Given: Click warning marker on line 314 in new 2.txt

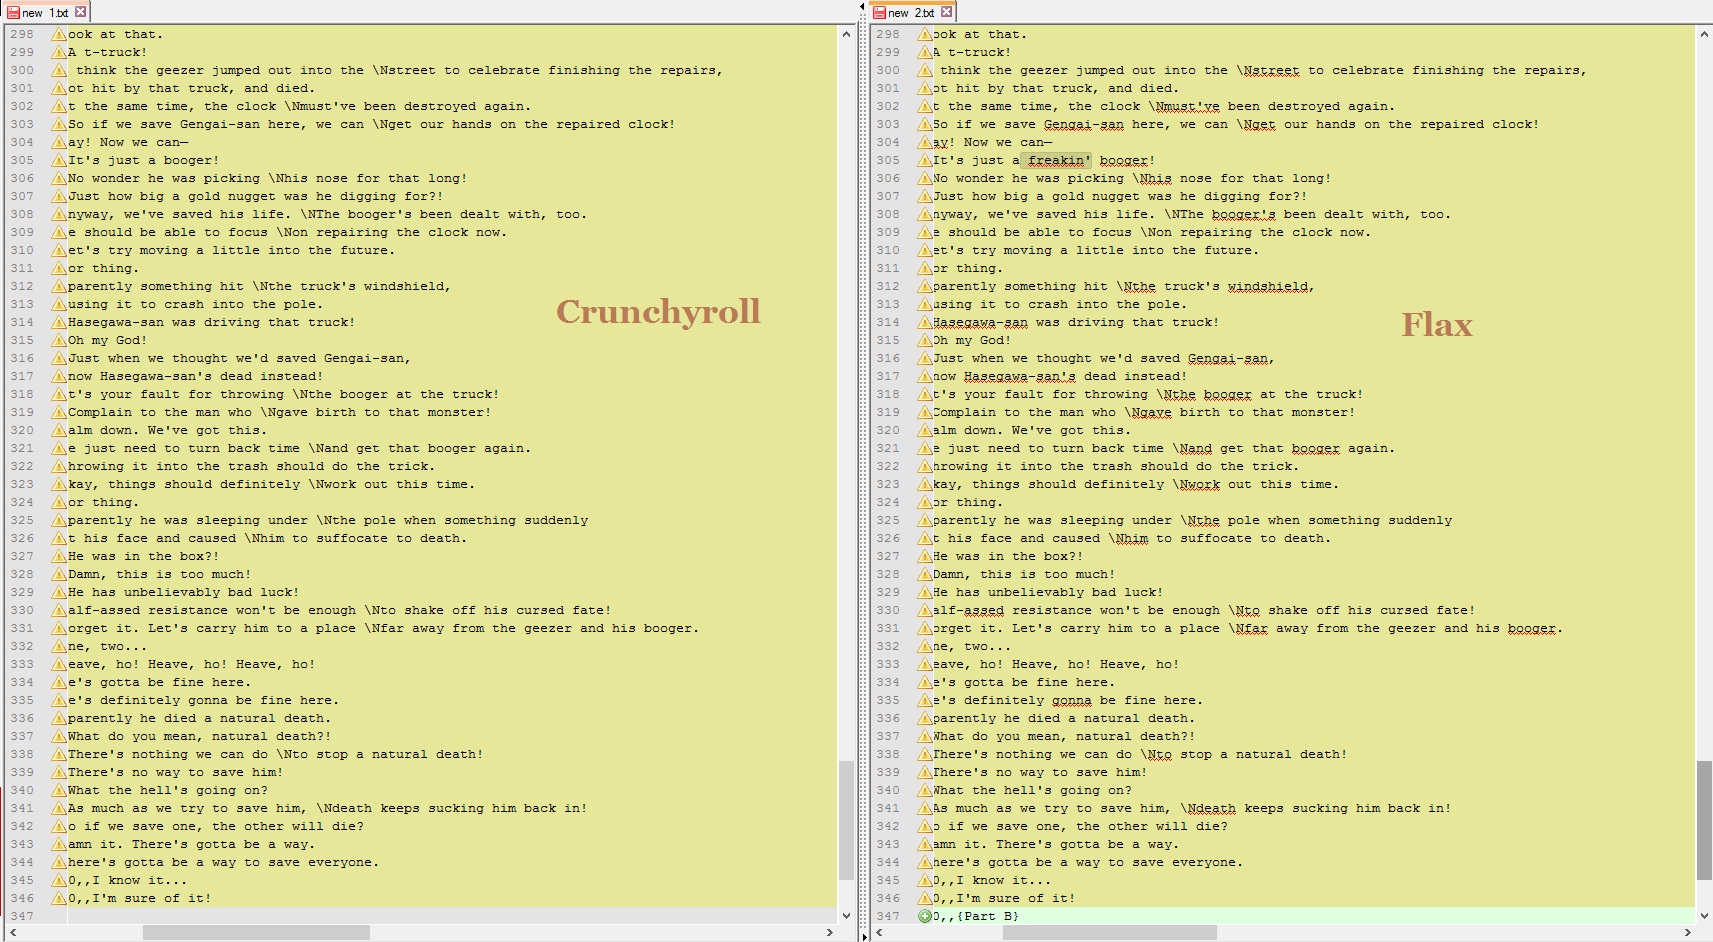Looking at the screenshot, I should 924,322.
